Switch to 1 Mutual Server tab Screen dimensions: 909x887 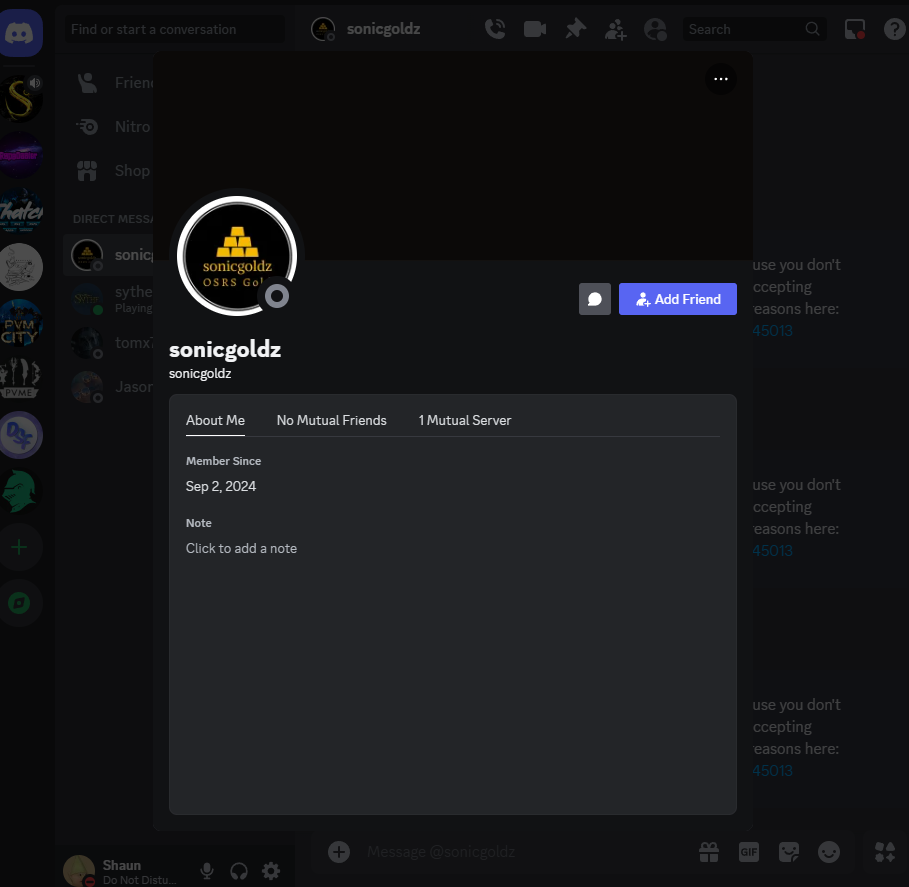click(465, 420)
